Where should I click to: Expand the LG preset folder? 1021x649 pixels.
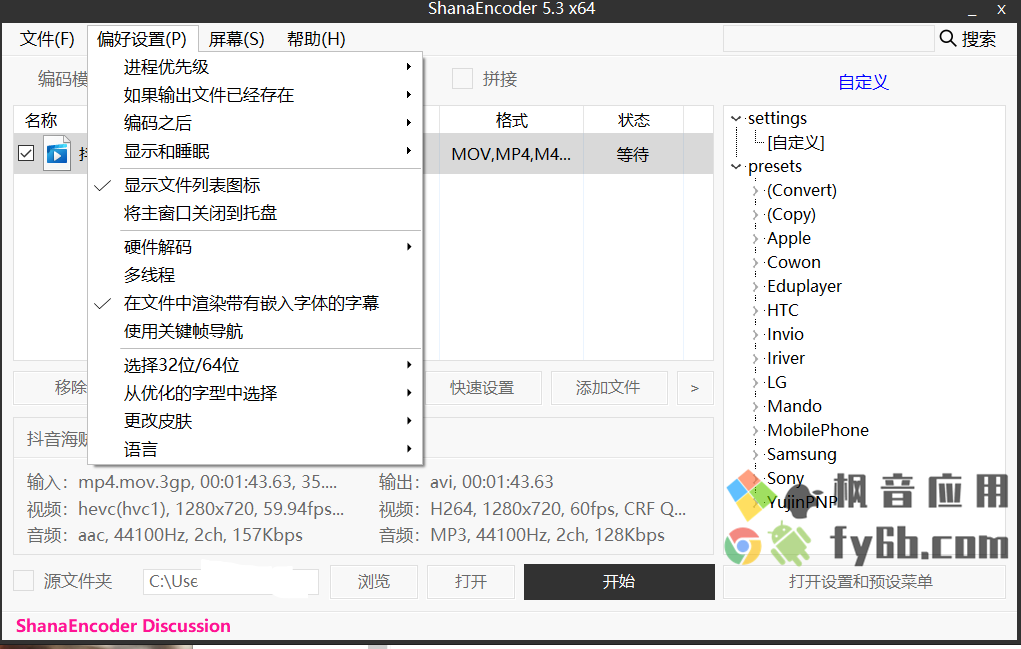pos(755,383)
